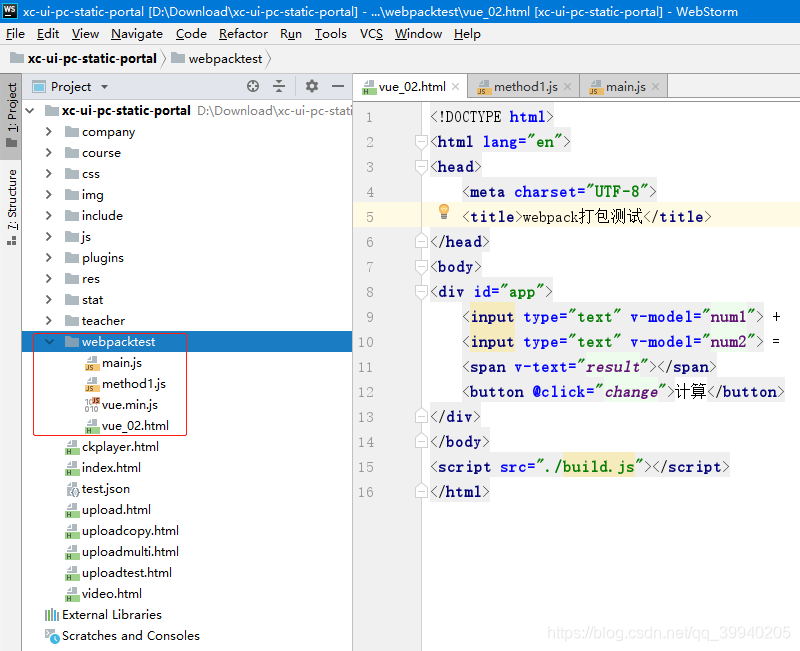The image size is (800, 651).
Task: Collapse the div fold marker on line 13
Action: pos(420,416)
